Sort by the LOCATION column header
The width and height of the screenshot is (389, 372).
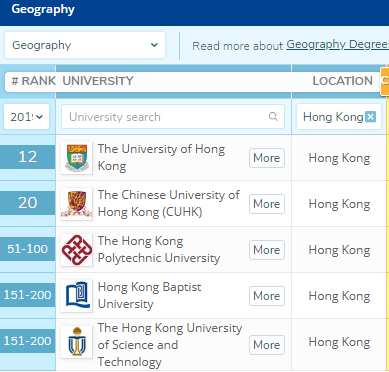coord(342,81)
